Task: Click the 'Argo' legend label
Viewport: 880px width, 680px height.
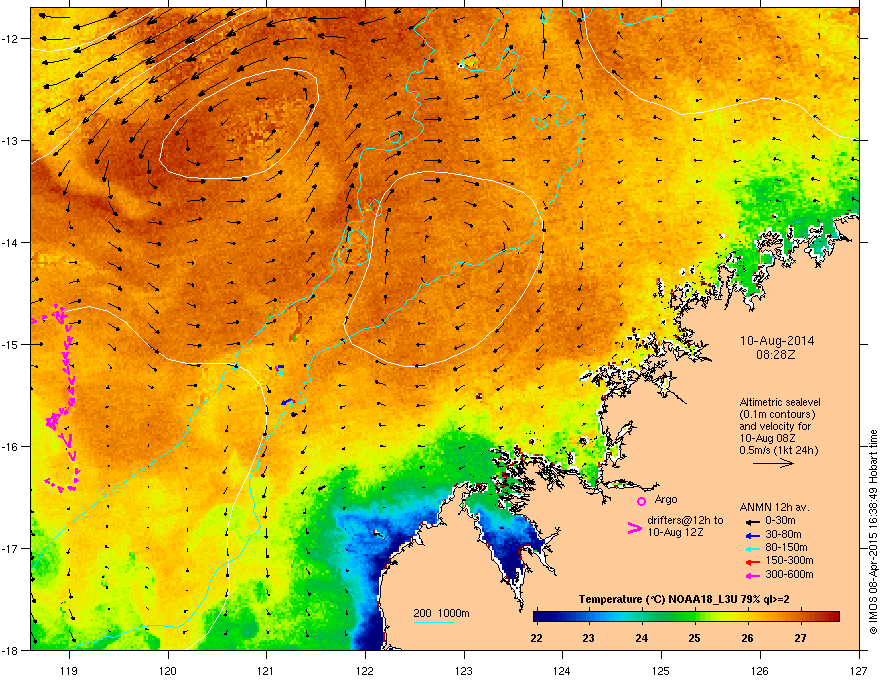Action: tap(666, 499)
